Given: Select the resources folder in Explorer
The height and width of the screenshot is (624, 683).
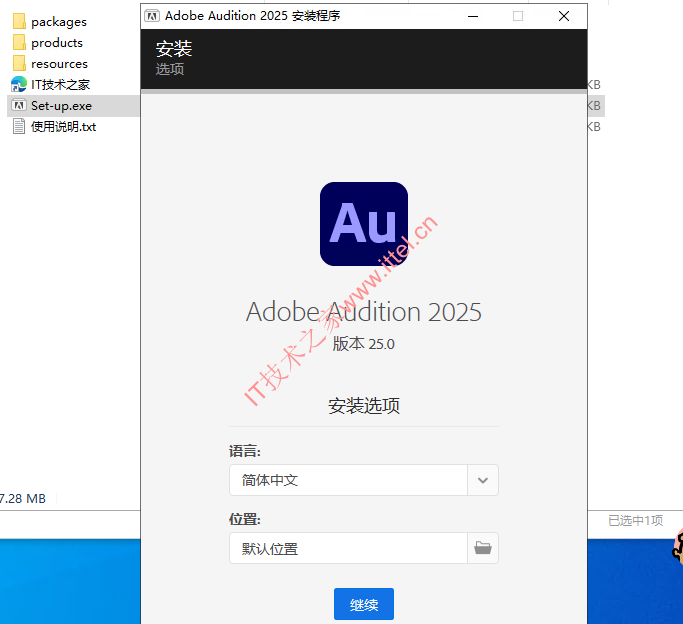Looking at the screenshot, I should (59, 64).
